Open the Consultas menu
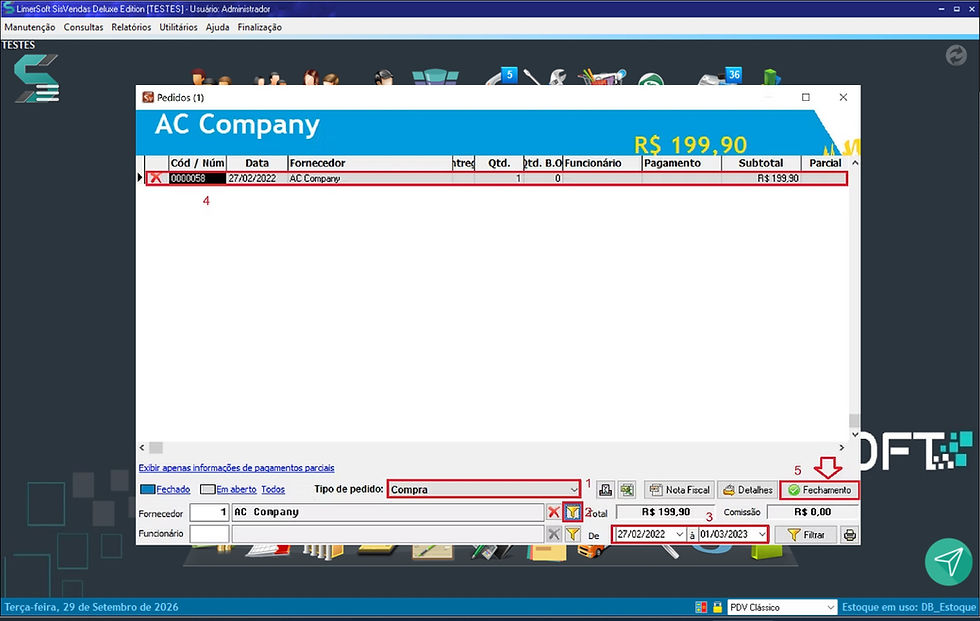The image size is (980, 621). [83, 27]
